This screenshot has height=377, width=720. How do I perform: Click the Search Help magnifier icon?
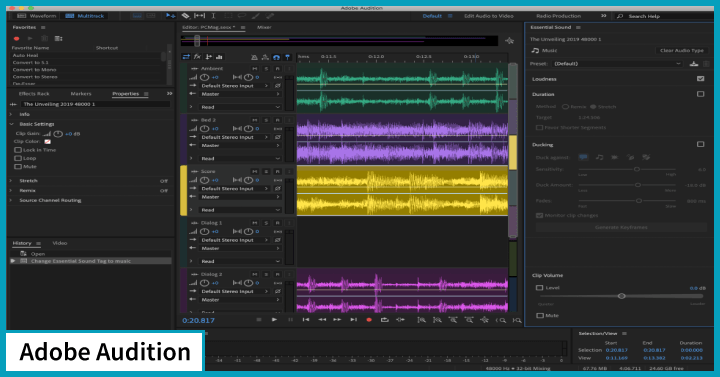[620, 16]
